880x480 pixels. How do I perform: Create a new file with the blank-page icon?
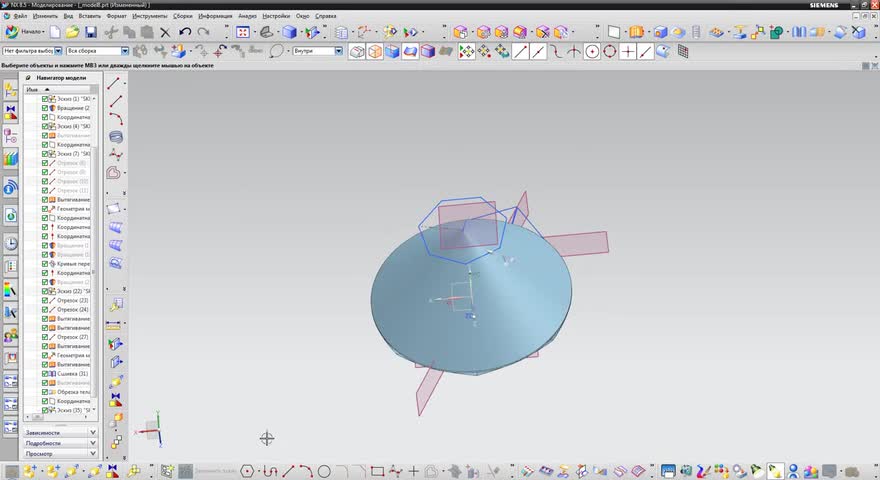click(55, 32)
